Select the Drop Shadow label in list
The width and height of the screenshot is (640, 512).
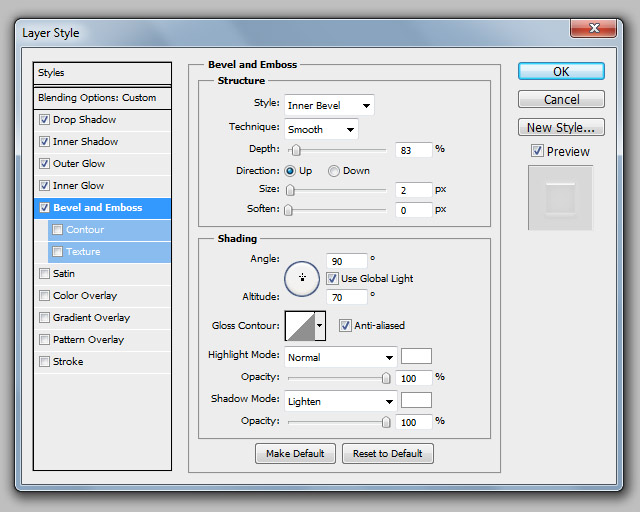click(x=84, y=120)
